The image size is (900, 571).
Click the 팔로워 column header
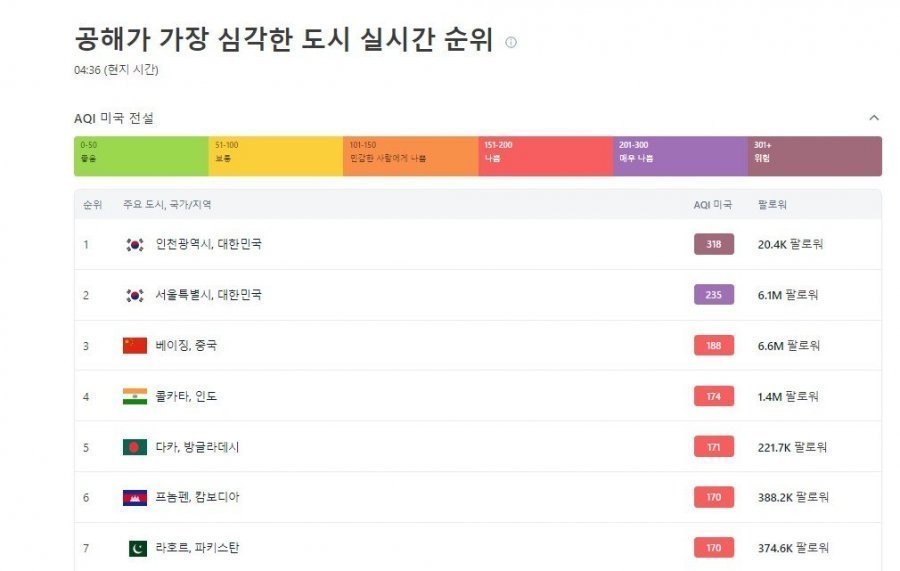tap(772, 205)
